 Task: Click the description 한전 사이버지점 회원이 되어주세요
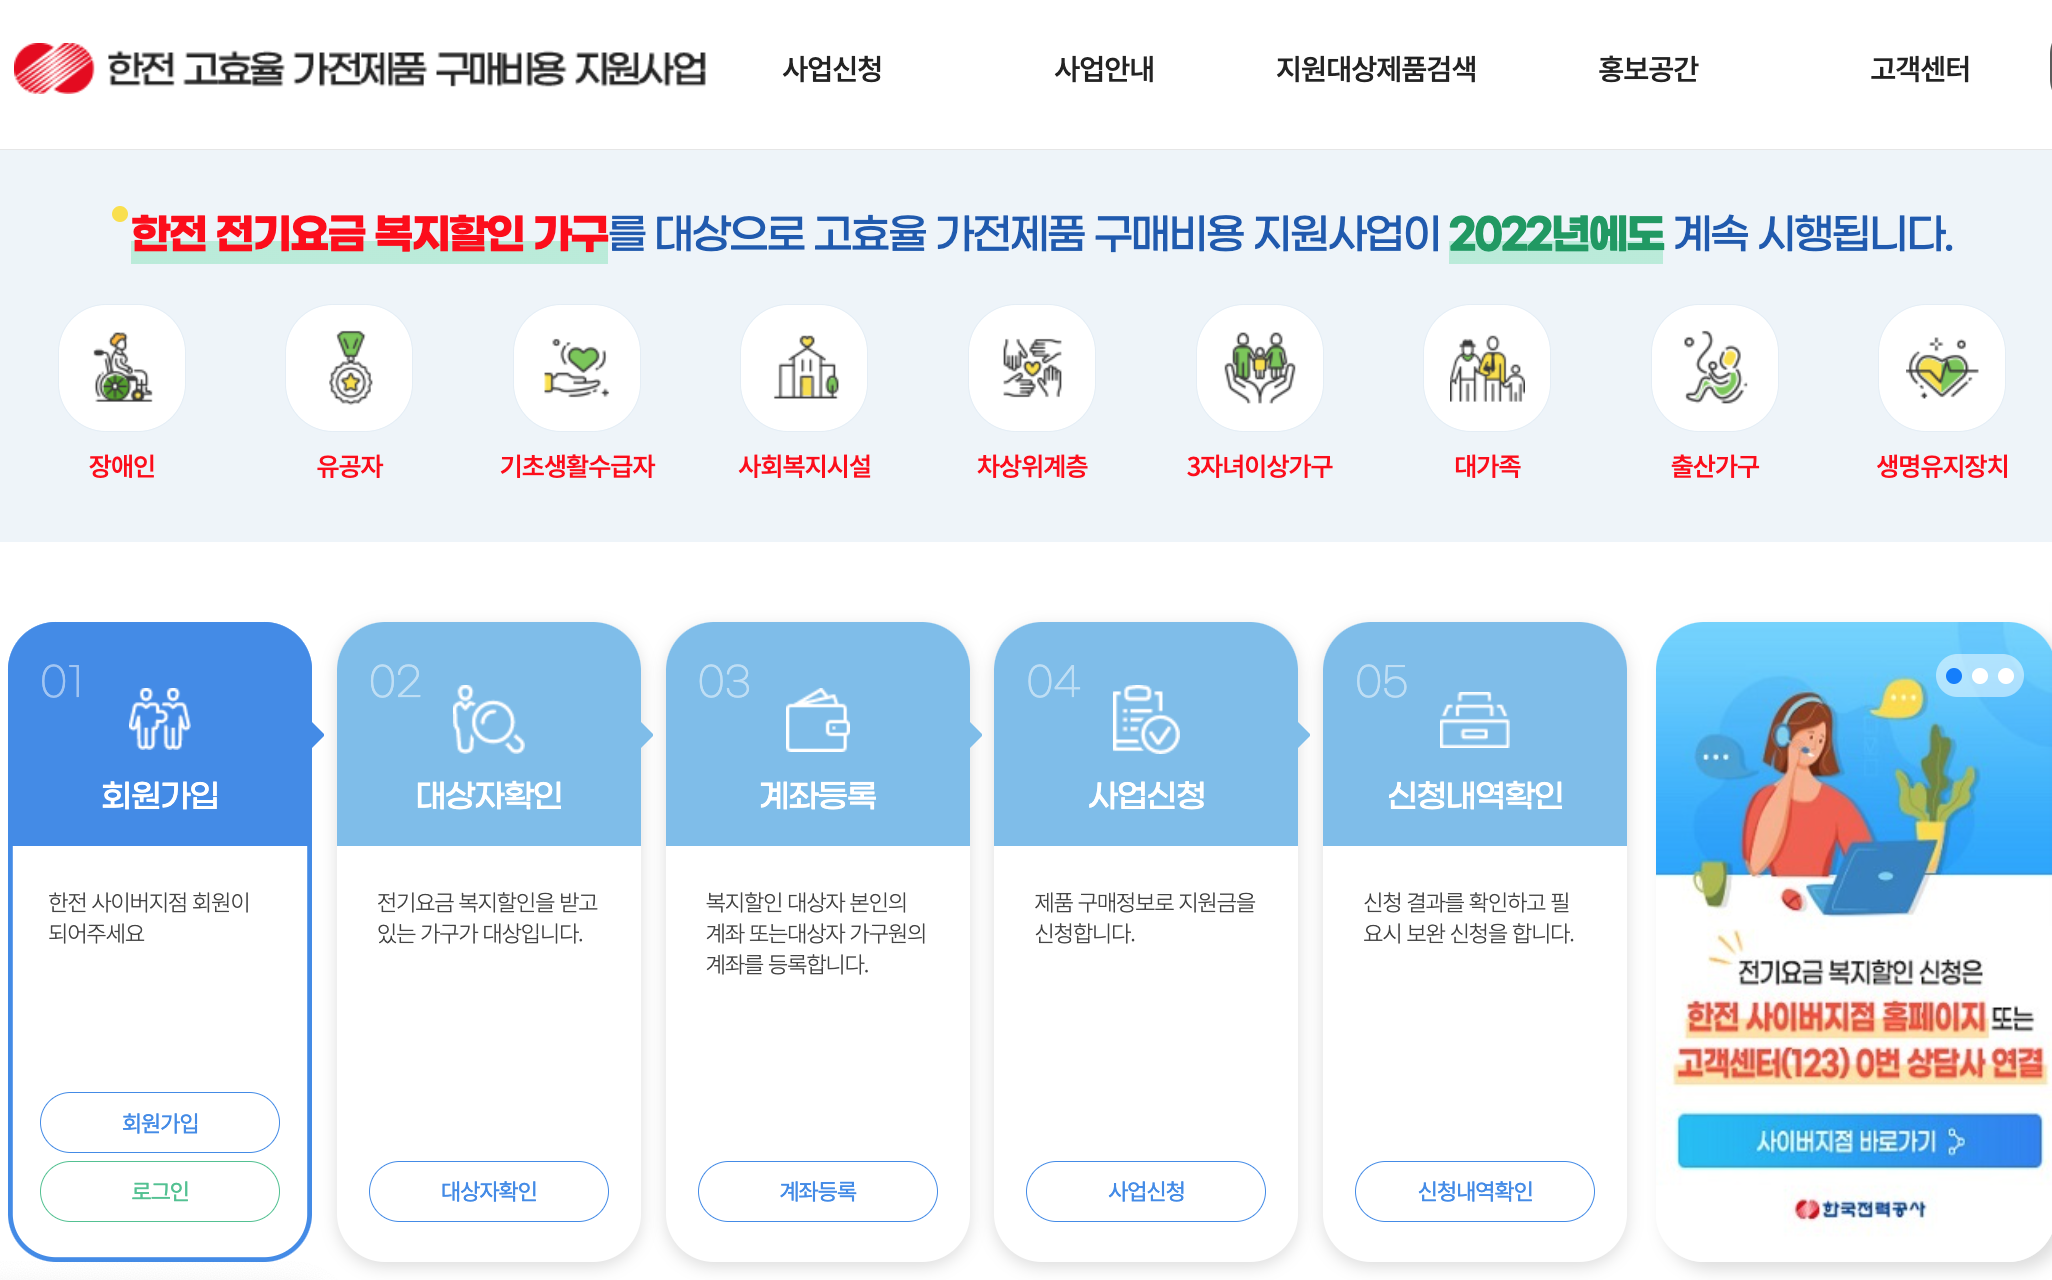pos(149,917)
